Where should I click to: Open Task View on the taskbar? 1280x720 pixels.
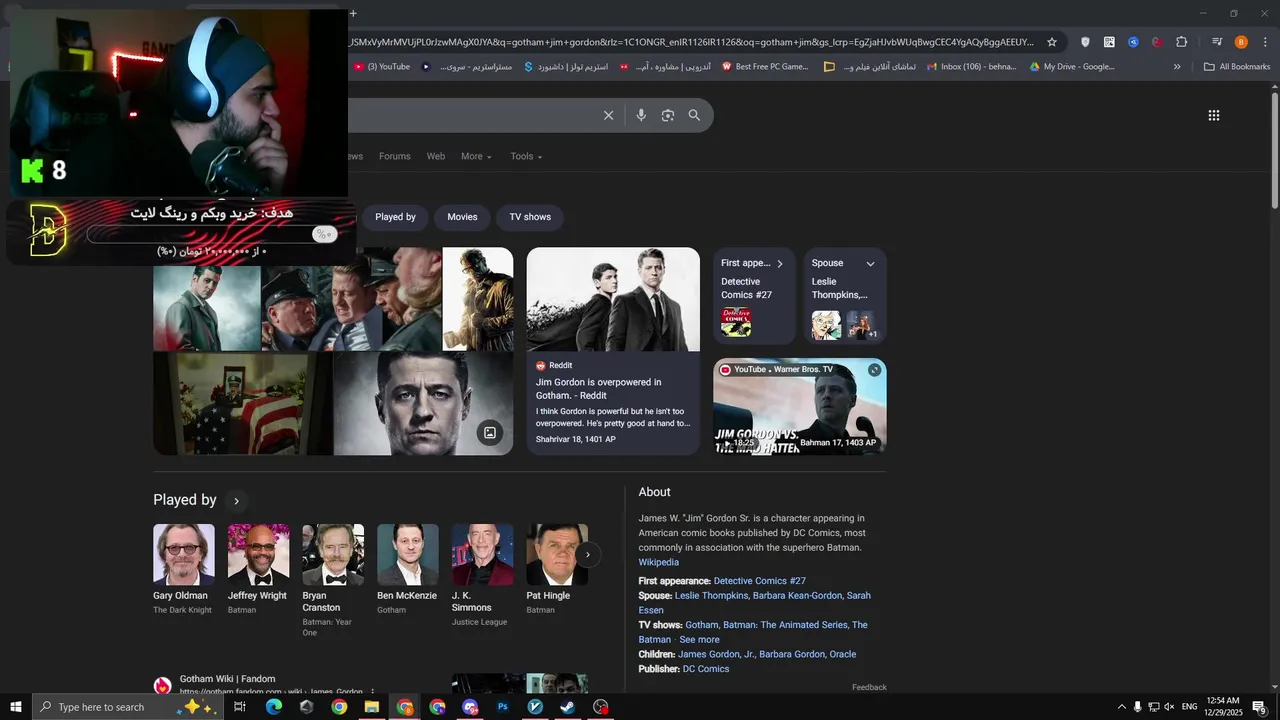(240, 707)
